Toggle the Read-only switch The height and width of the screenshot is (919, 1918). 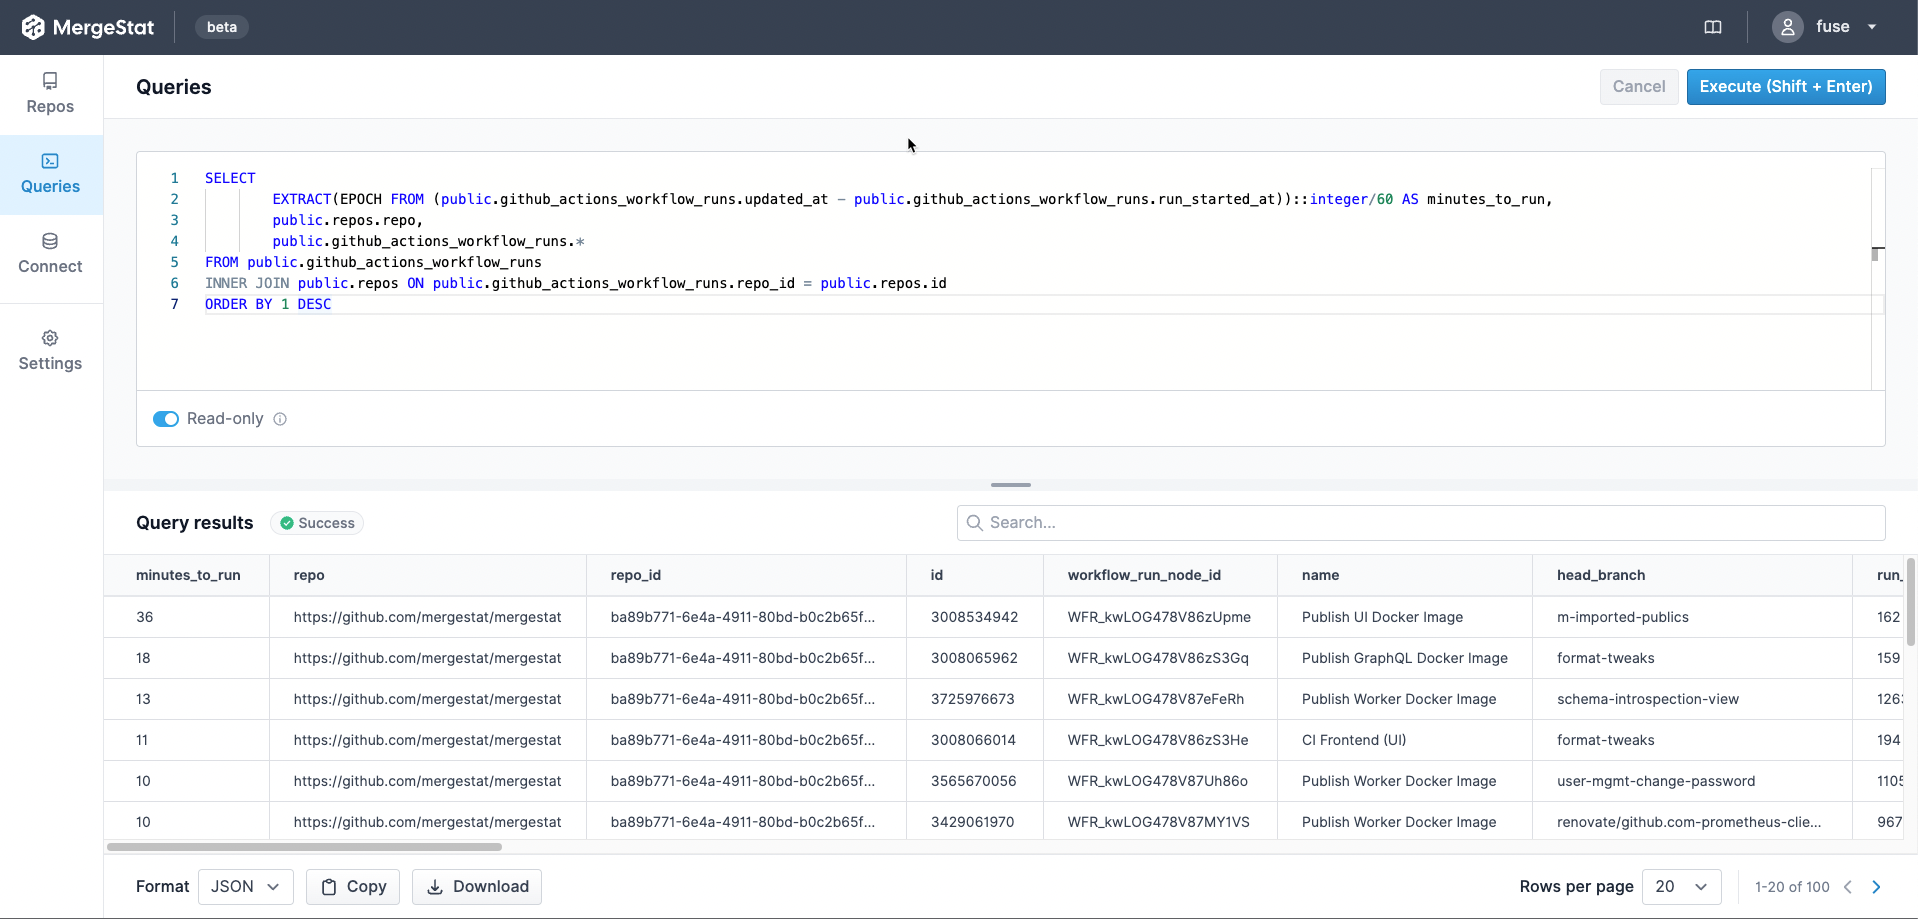pos(166,419)
